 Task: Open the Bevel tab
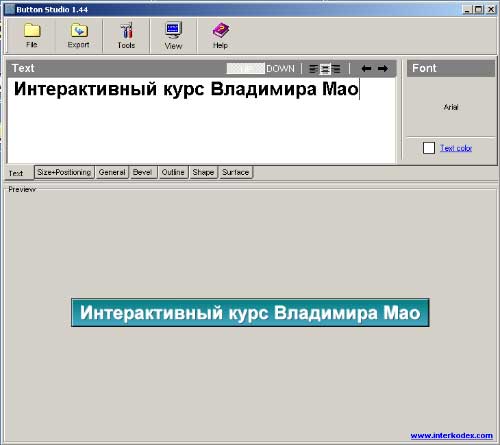click(x=143, y=172)
